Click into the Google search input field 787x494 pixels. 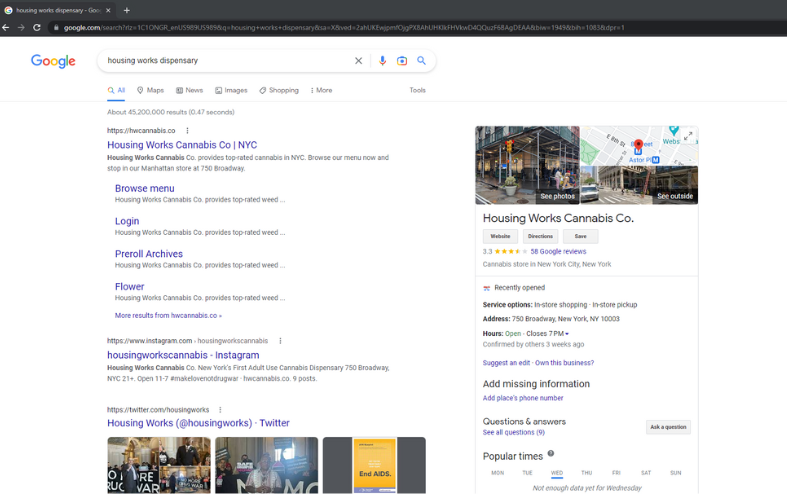226,61
